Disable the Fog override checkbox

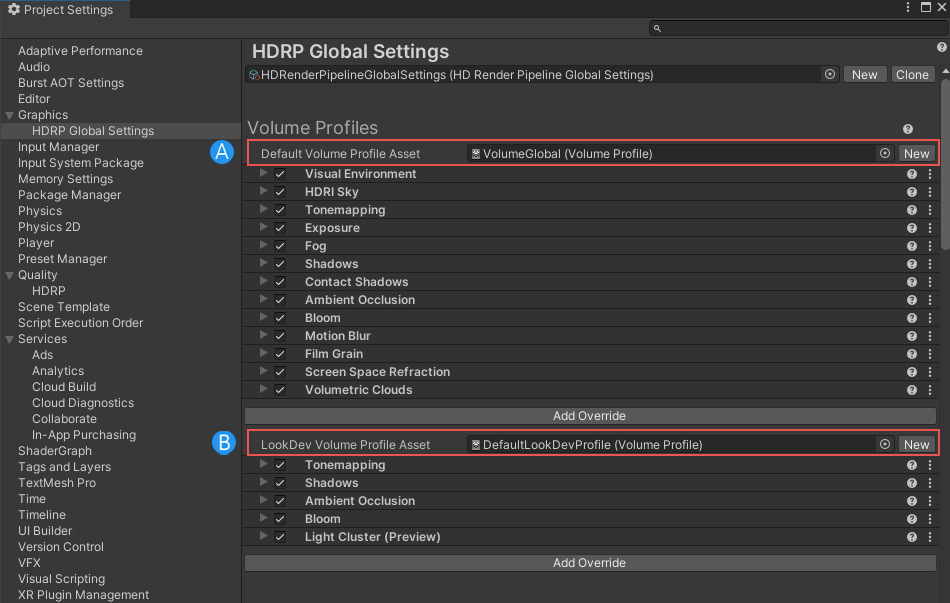pos(280,246)
